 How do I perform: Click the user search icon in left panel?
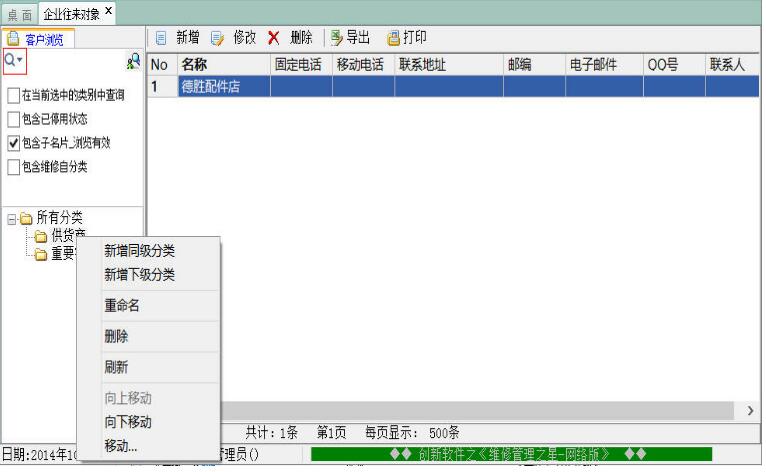pos(133,62)
